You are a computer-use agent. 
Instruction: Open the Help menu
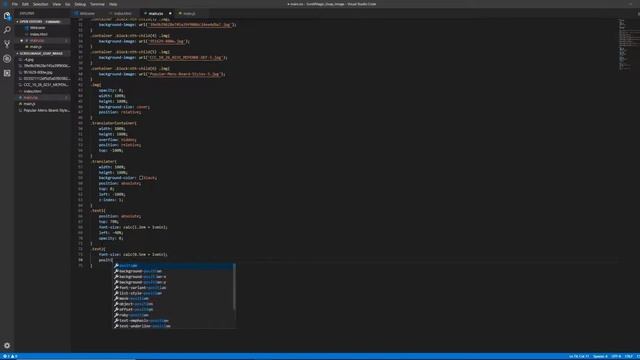[113, 4]
